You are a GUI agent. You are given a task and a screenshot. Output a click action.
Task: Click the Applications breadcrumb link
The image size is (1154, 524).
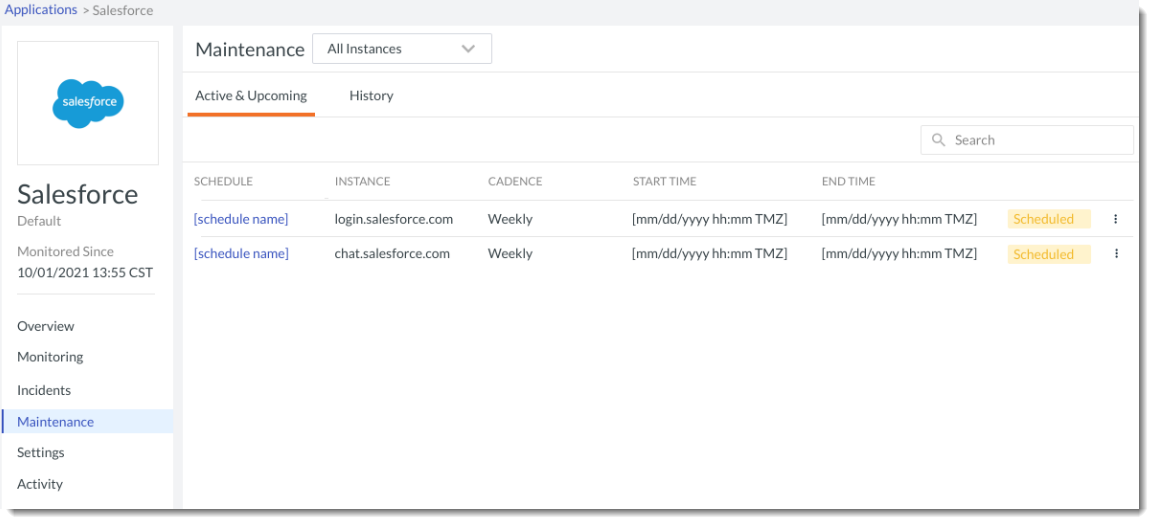pyautogui.click(x=41, y=10)
